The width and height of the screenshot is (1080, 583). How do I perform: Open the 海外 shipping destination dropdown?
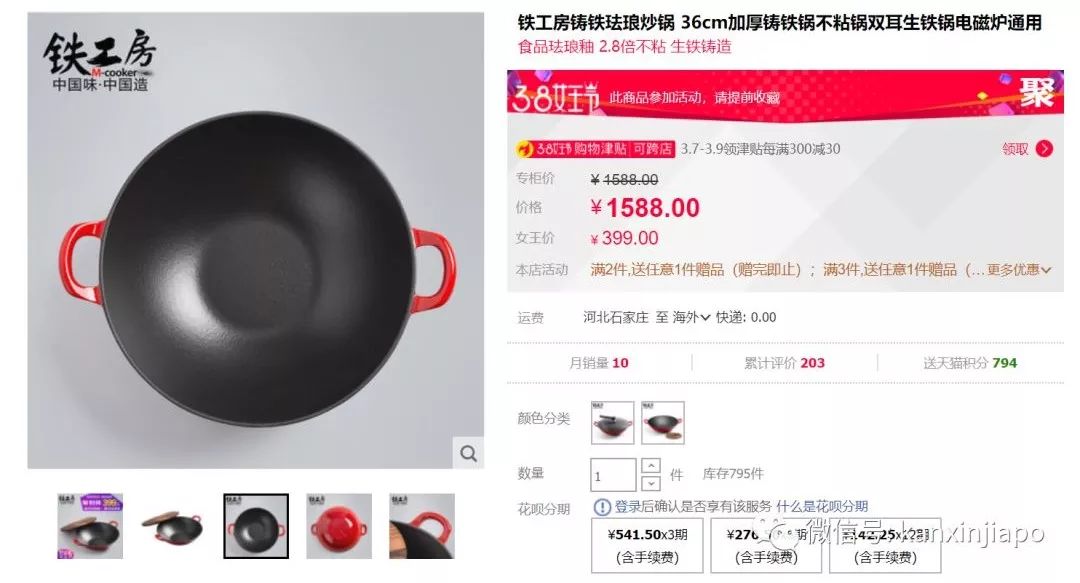(x=691, y=317)
